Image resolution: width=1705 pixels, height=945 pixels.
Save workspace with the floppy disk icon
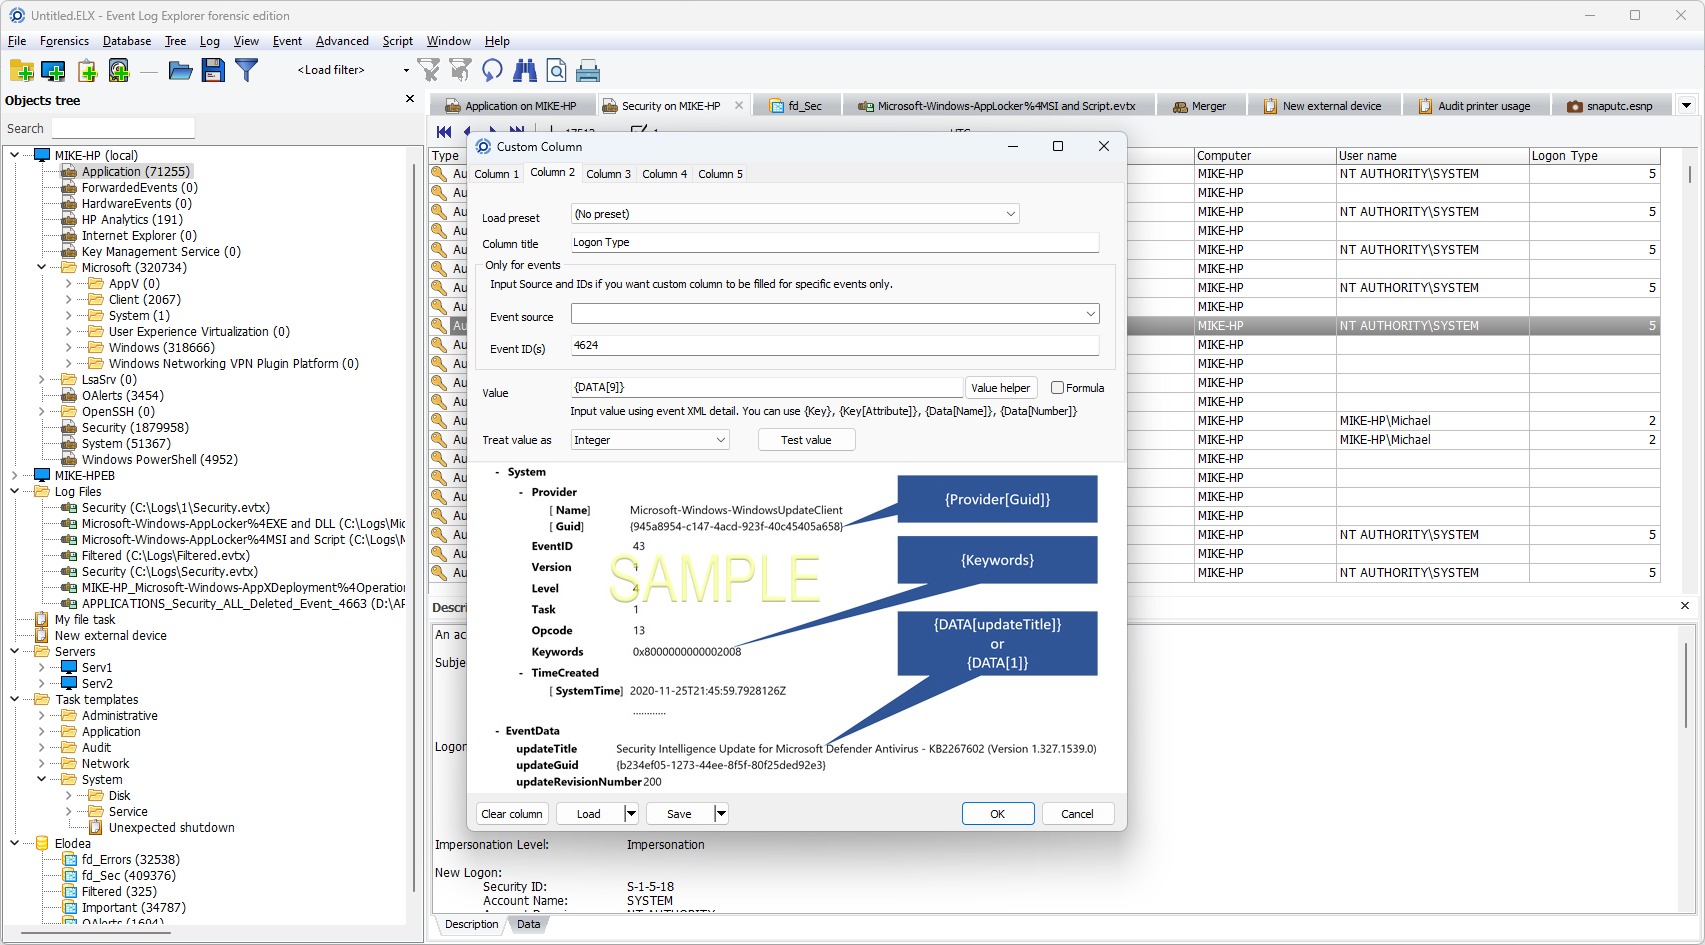pyautogui.click(x=213, y=70)
